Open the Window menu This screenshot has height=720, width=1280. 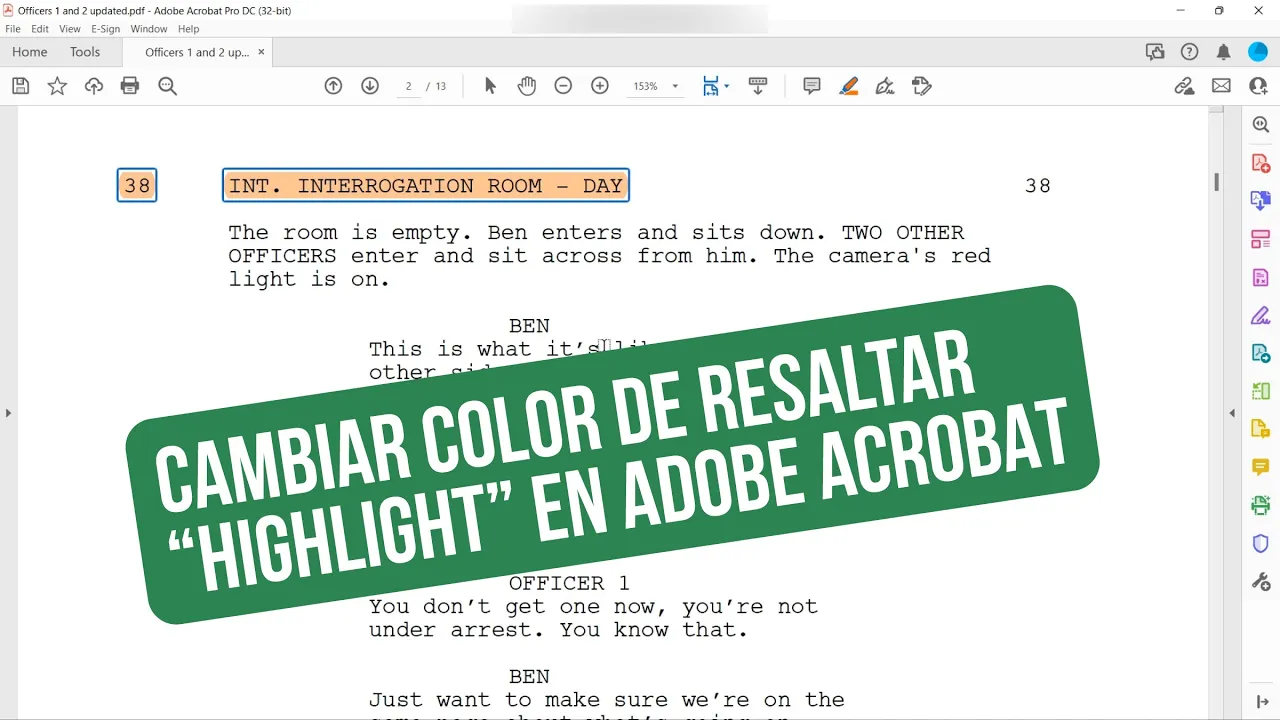[x=149, y=29]
